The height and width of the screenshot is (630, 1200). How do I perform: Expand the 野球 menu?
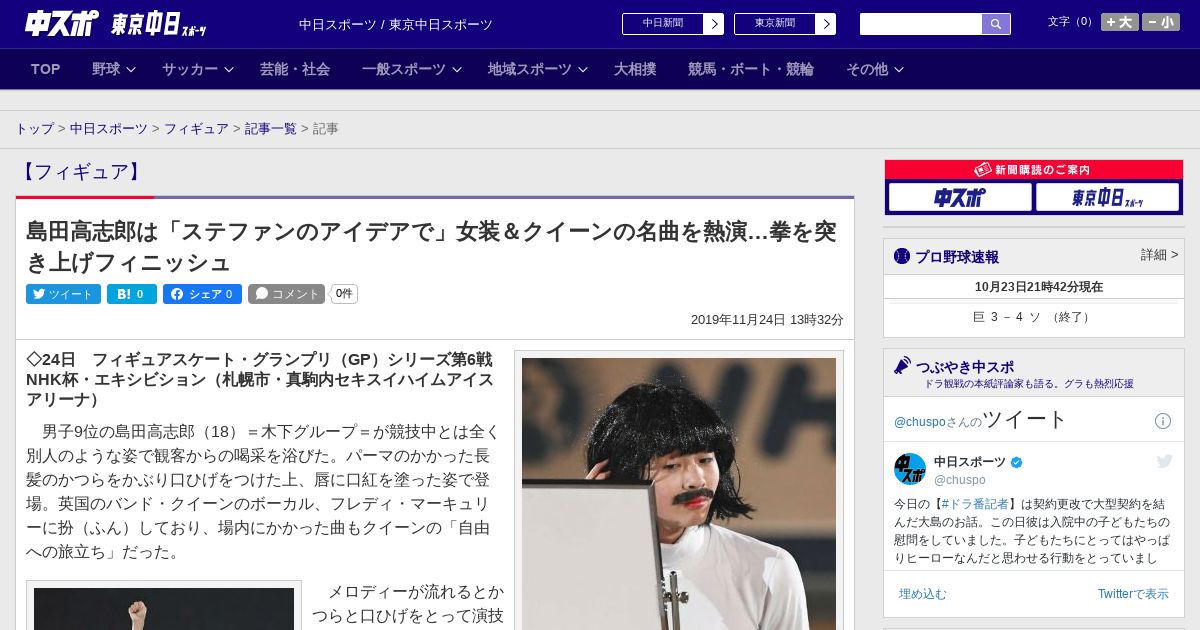114,69
